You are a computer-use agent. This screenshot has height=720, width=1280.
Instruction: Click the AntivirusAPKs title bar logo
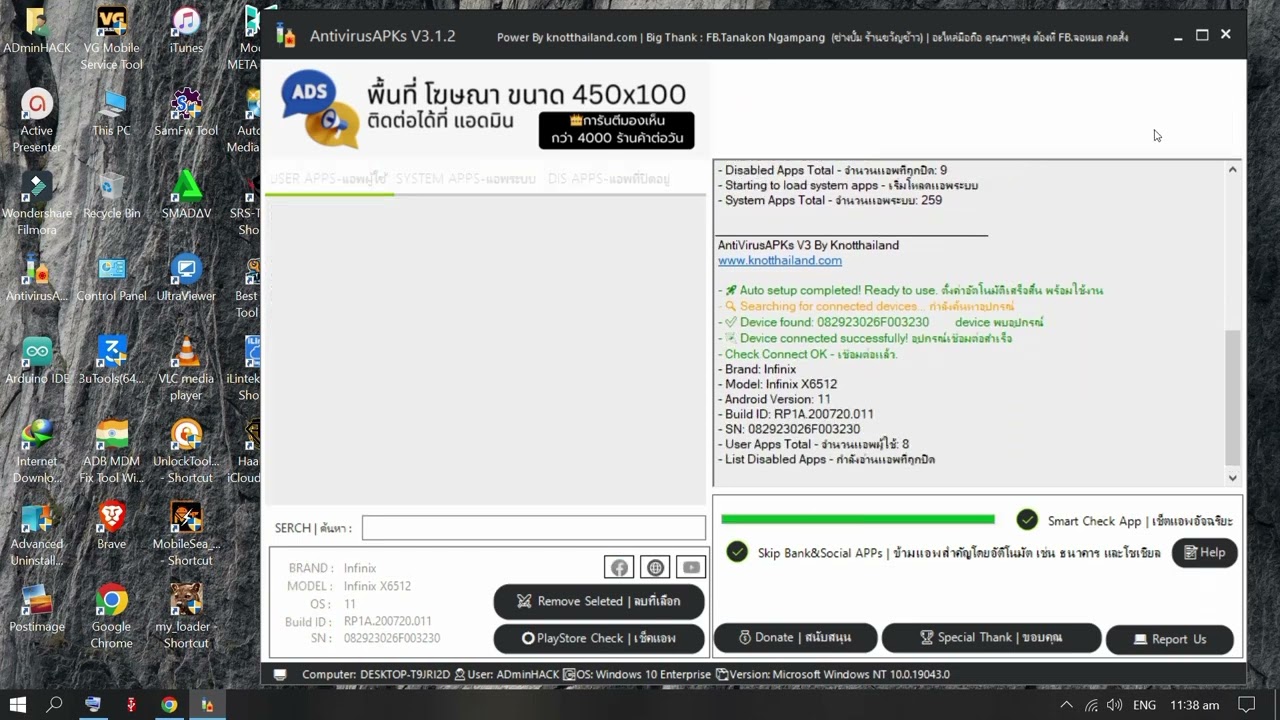(286, 36)
